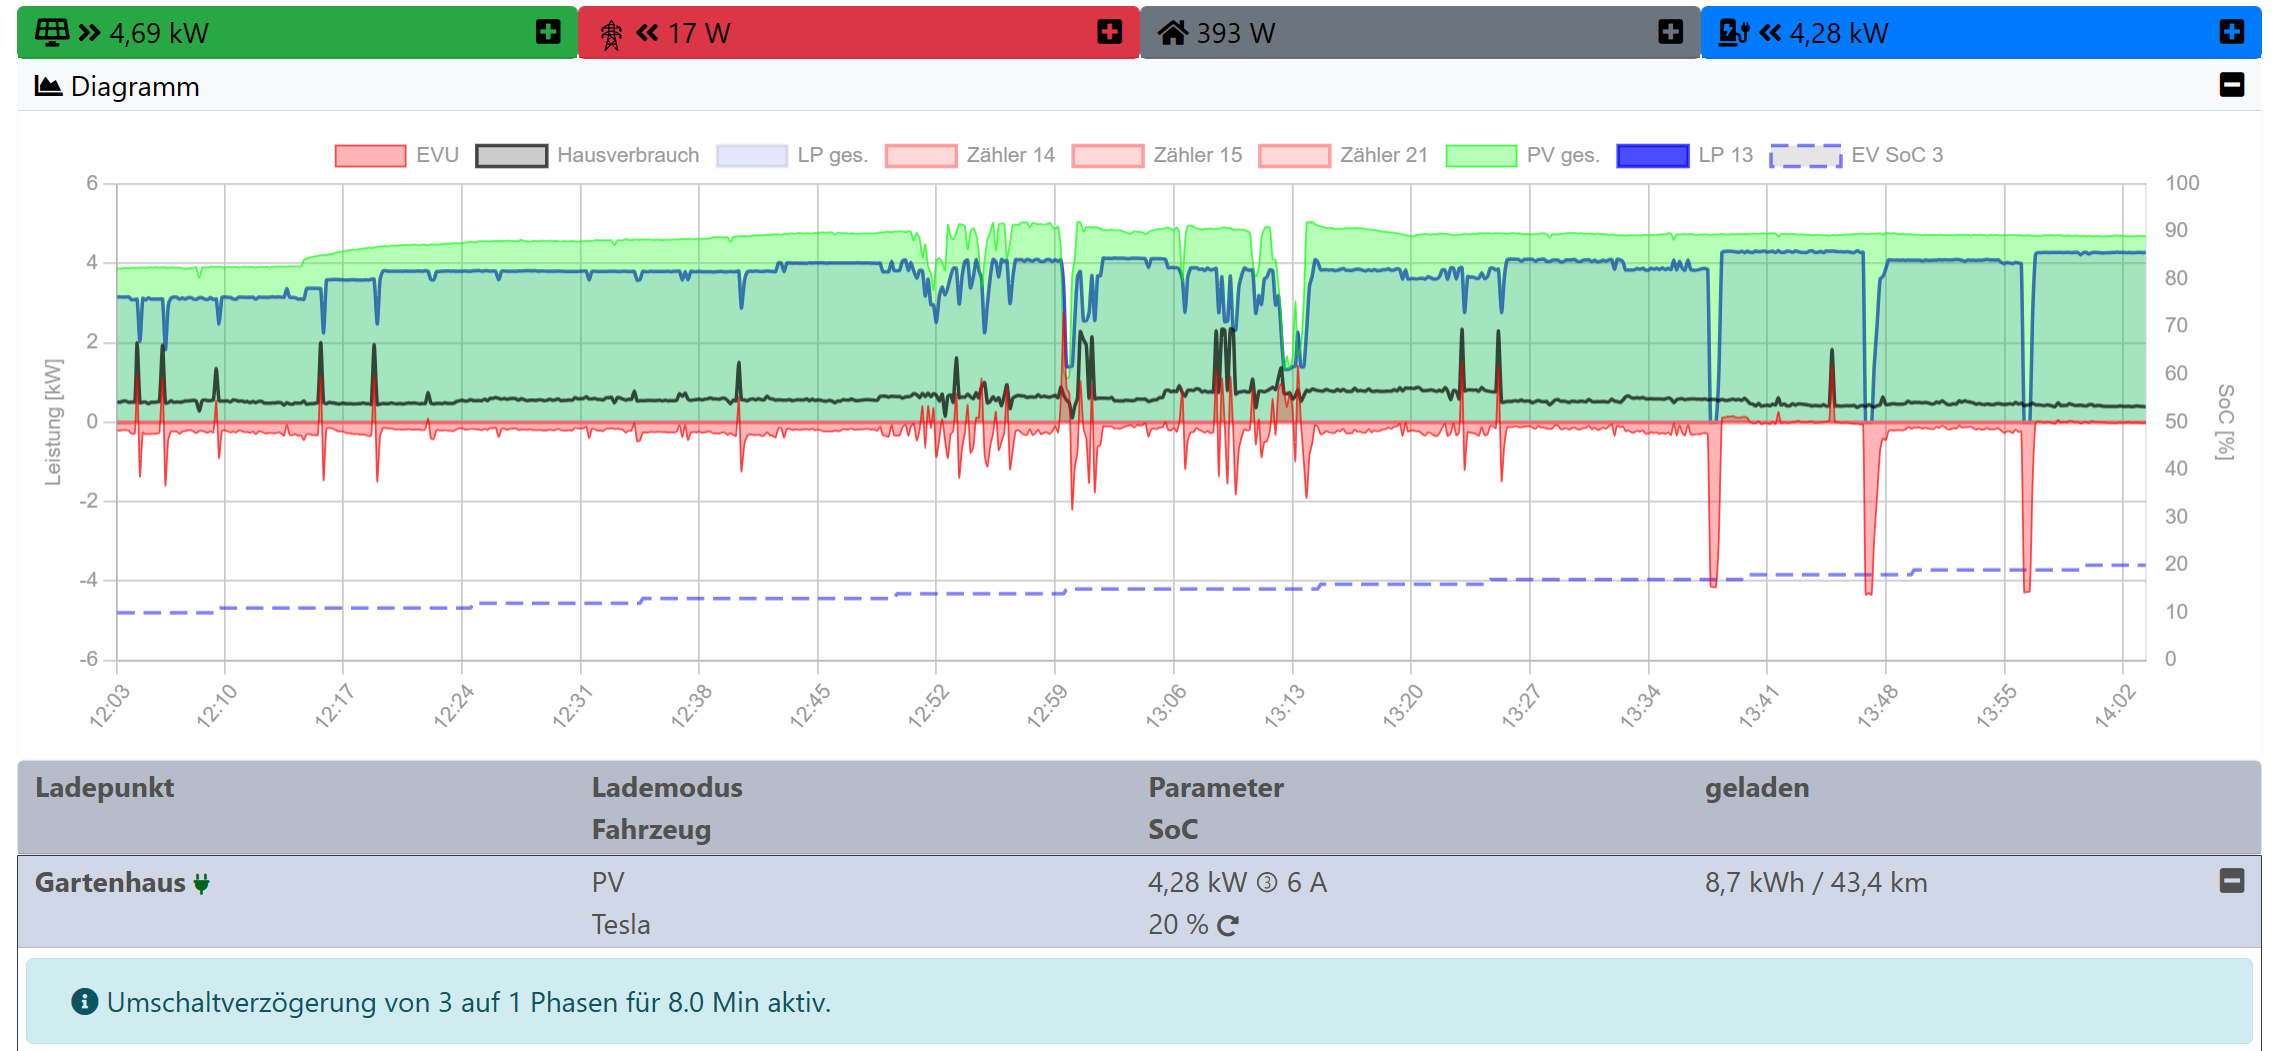Toggle PV ges. series visibility

(x=1522, y=155)
